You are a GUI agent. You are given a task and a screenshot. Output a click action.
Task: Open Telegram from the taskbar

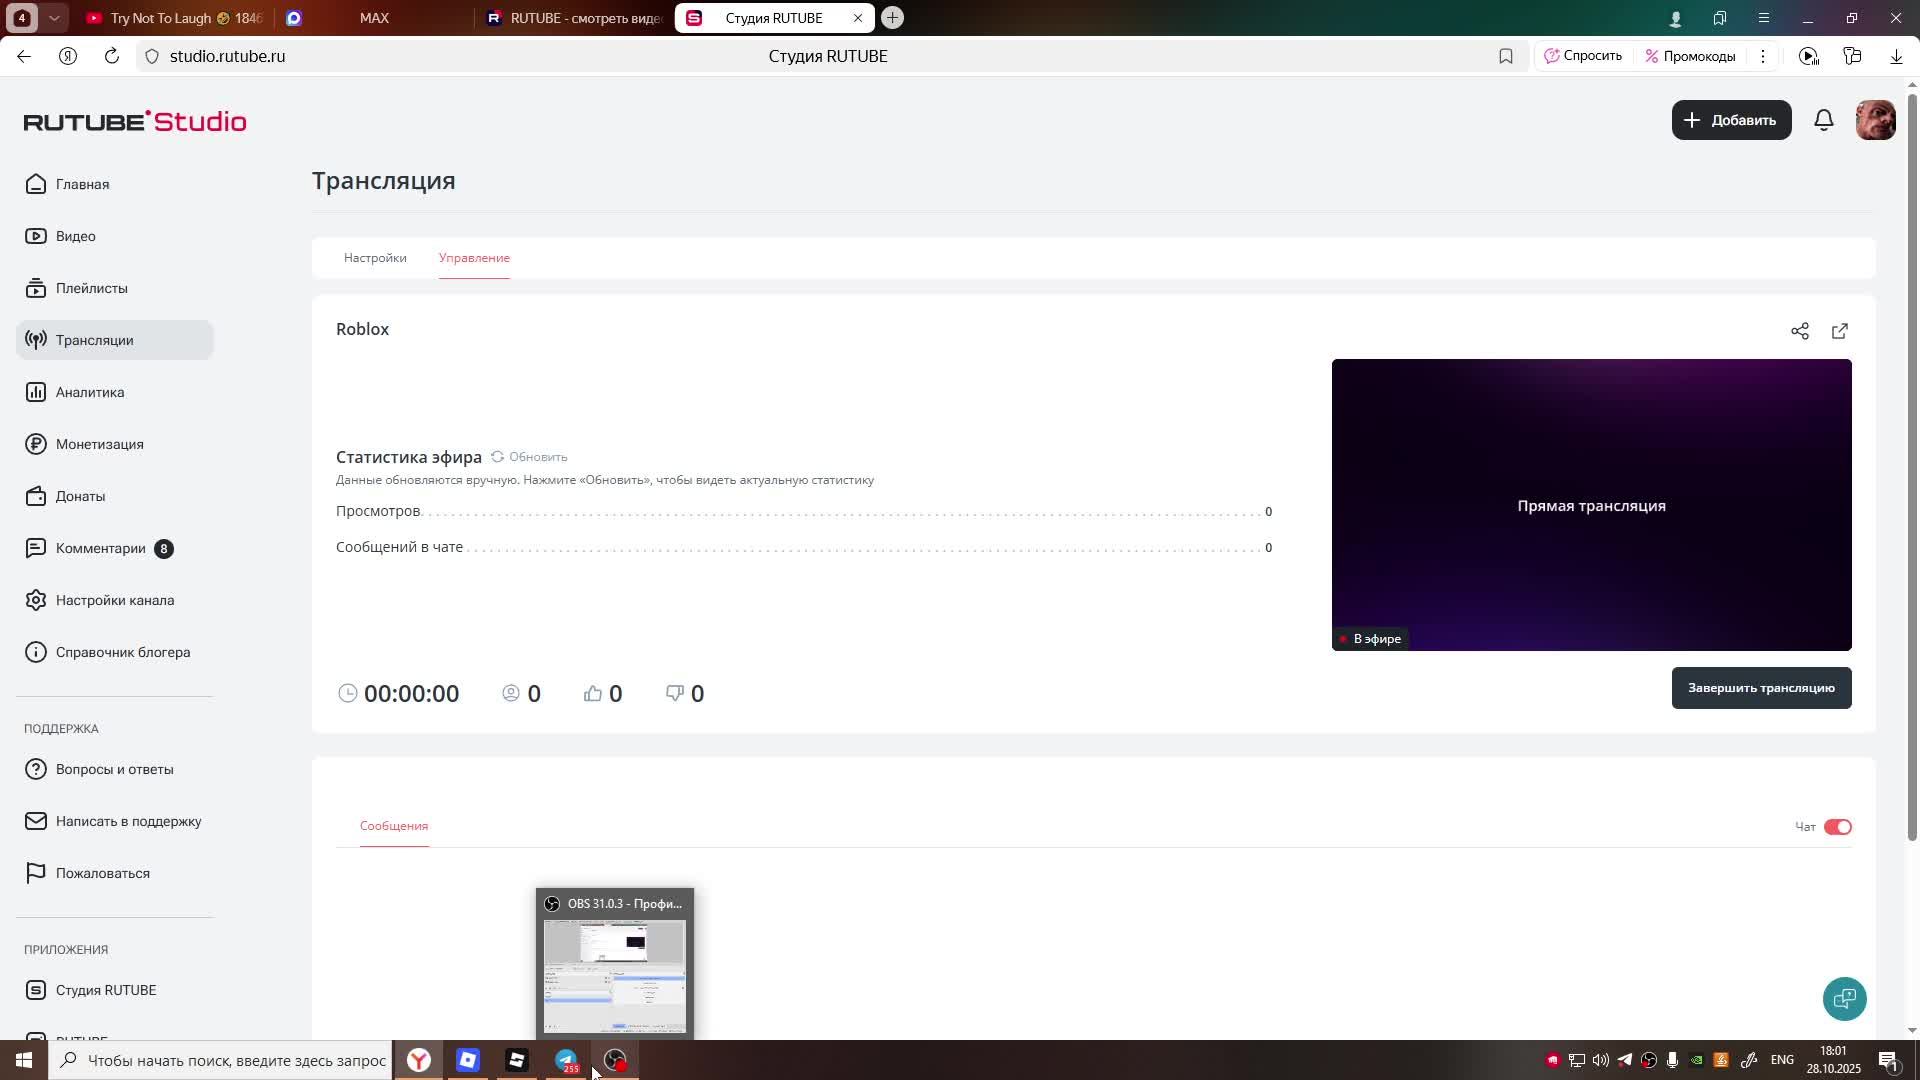(x=566, y=1060)
